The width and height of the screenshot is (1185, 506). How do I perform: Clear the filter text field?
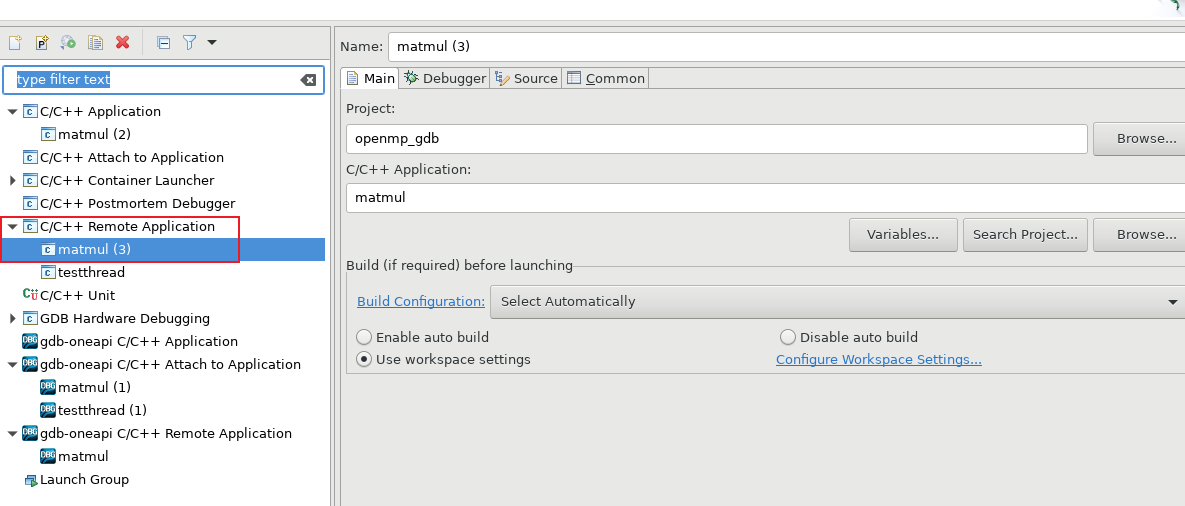(309, 80)
